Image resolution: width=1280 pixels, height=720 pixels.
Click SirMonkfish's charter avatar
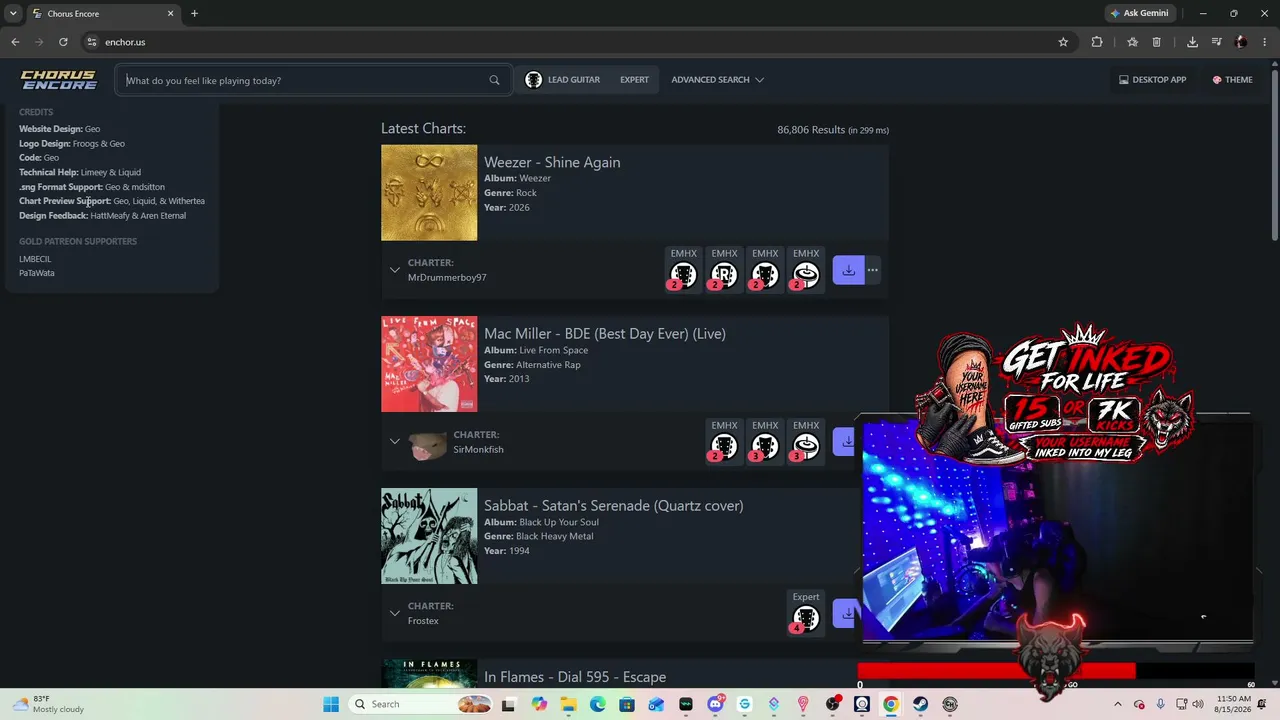point(429,445)
